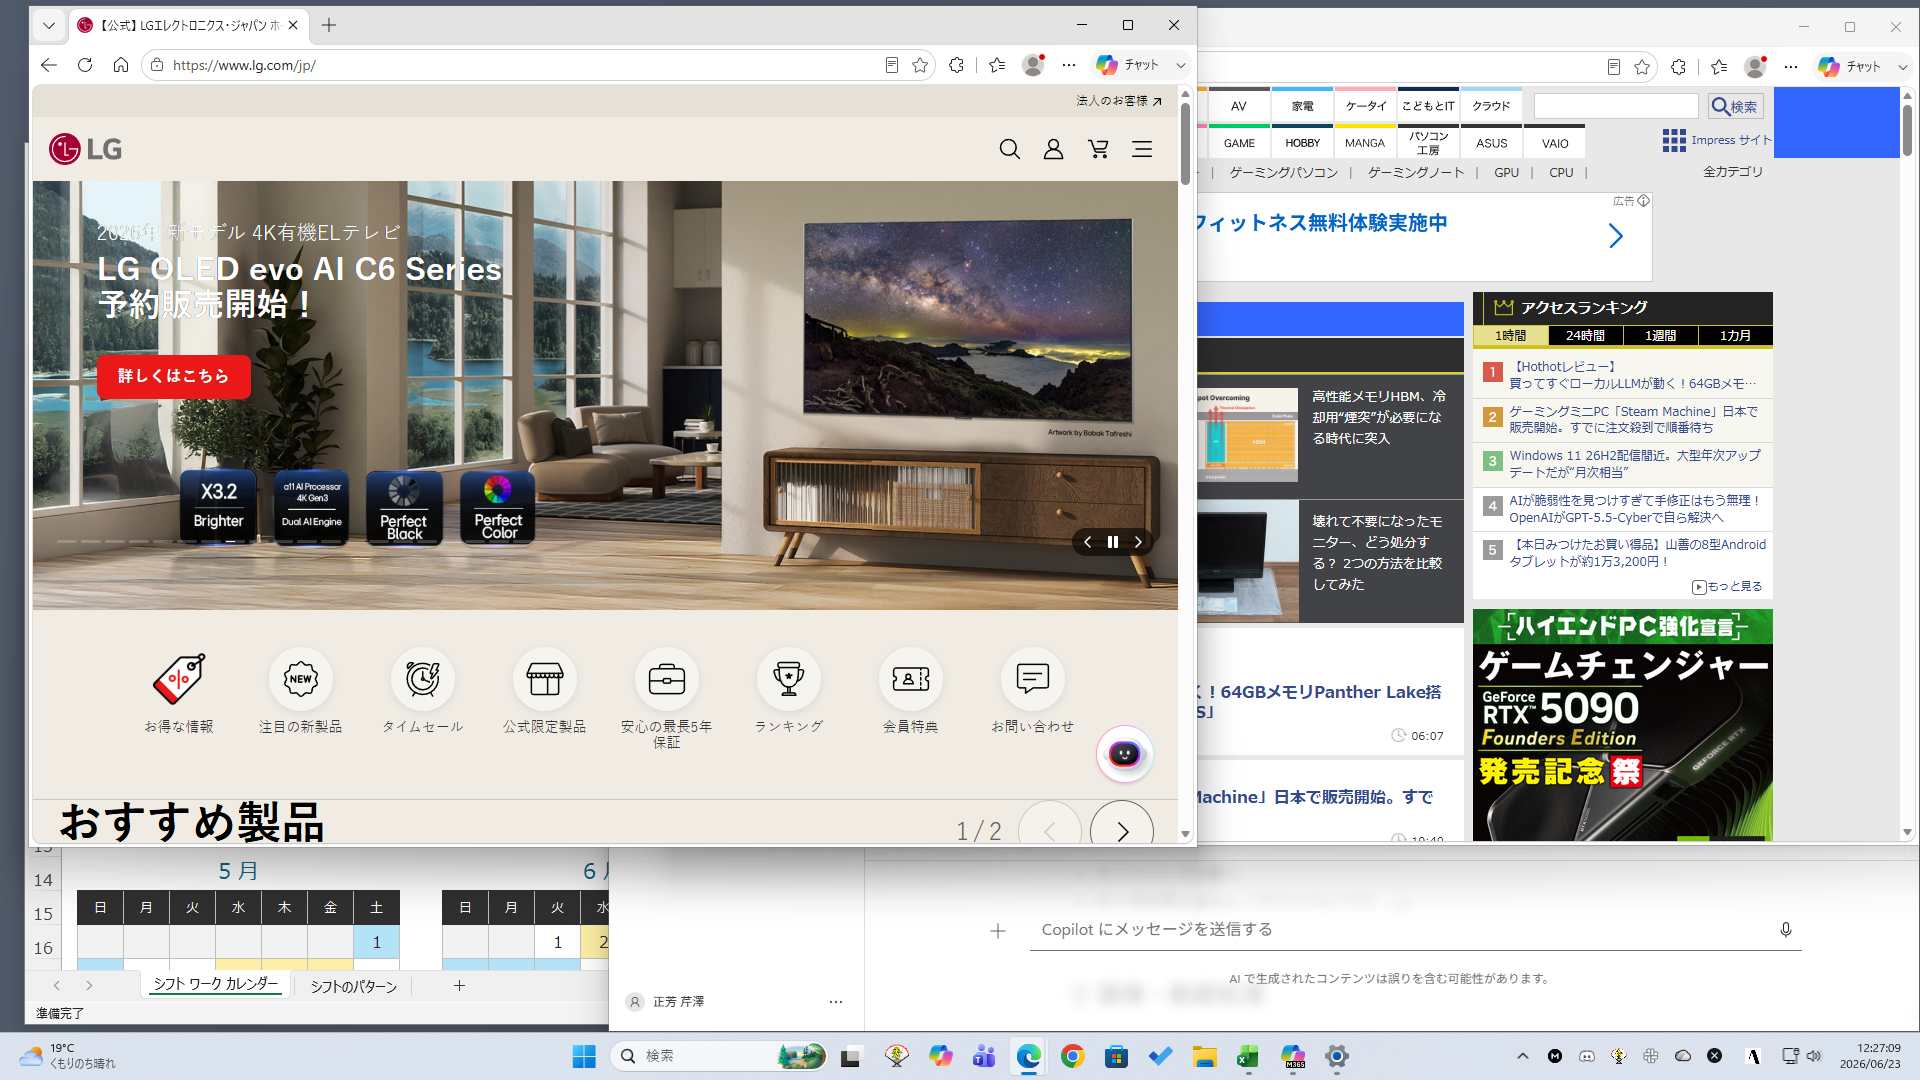Image resolution: width=1920 pixels, height=1080 pixels.
Task: Open the LG chatbot assistant bubble
Action: pos(1125,754)
